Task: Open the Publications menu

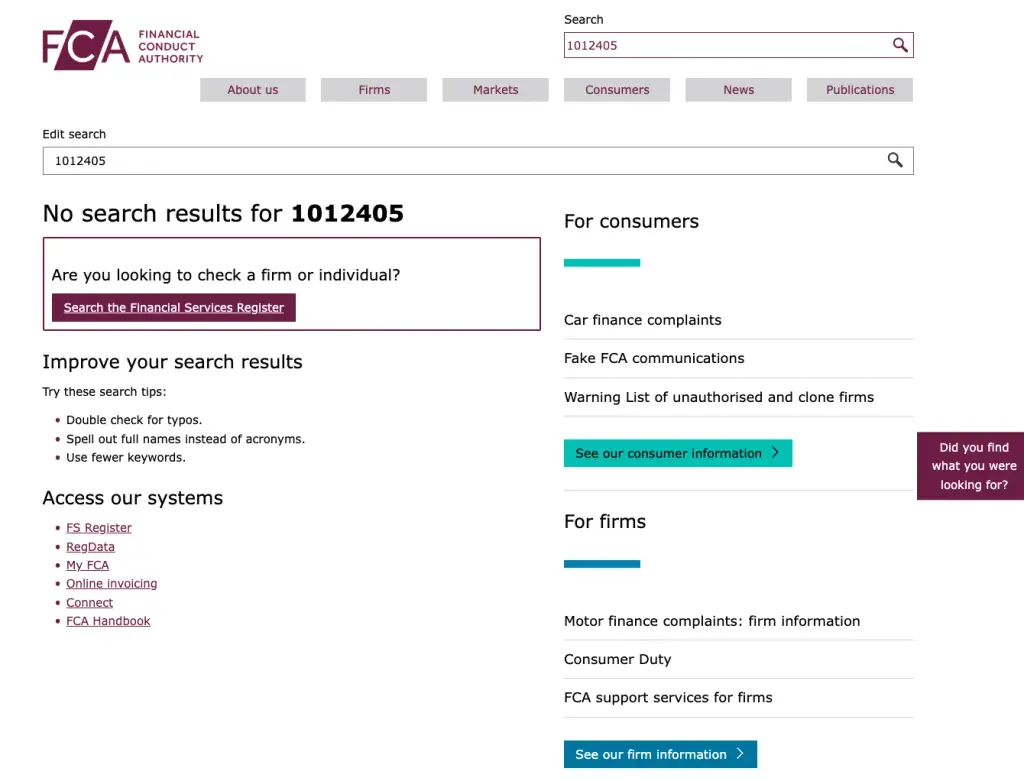Action: pyautogui.click(x=860, y=90)
